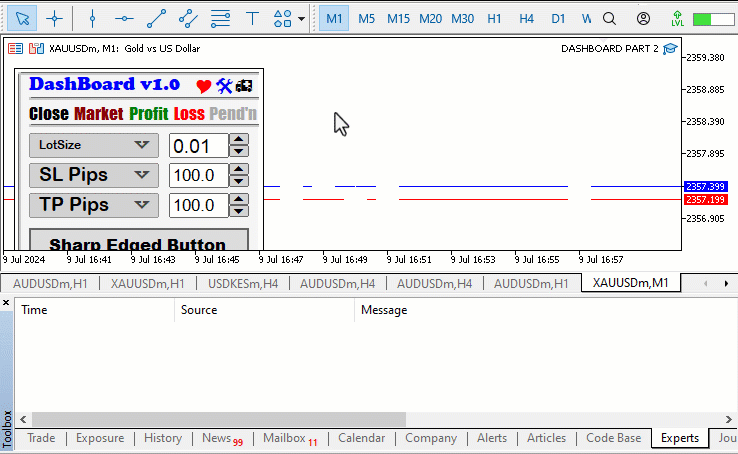This screenshot has width=738, height=454.
Task: Open the Mailbox toolbox tab
Action: click(290, 438)
